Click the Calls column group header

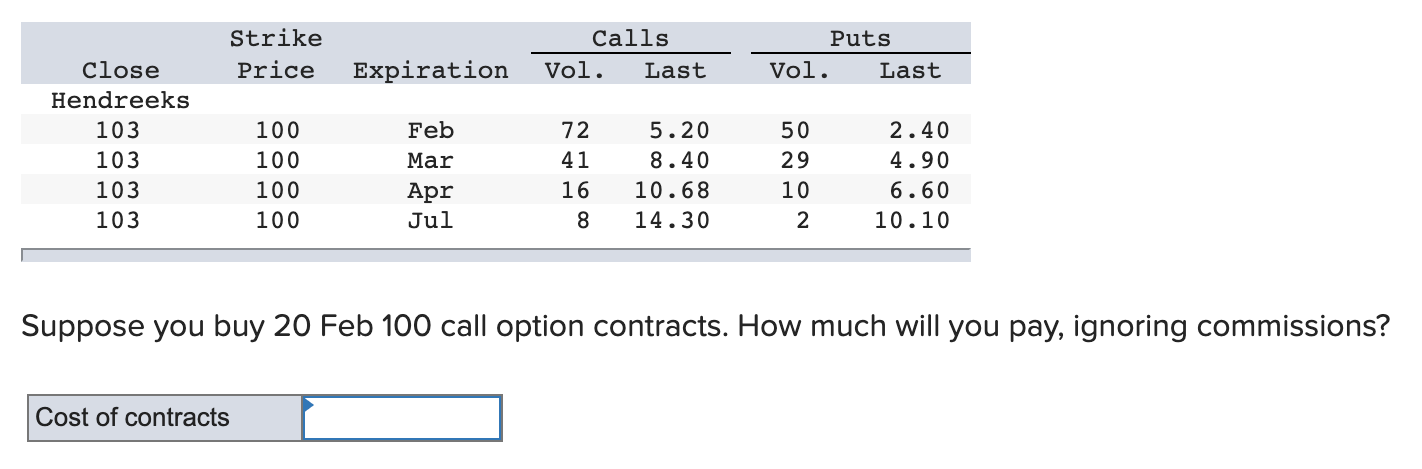click(630, 39)
